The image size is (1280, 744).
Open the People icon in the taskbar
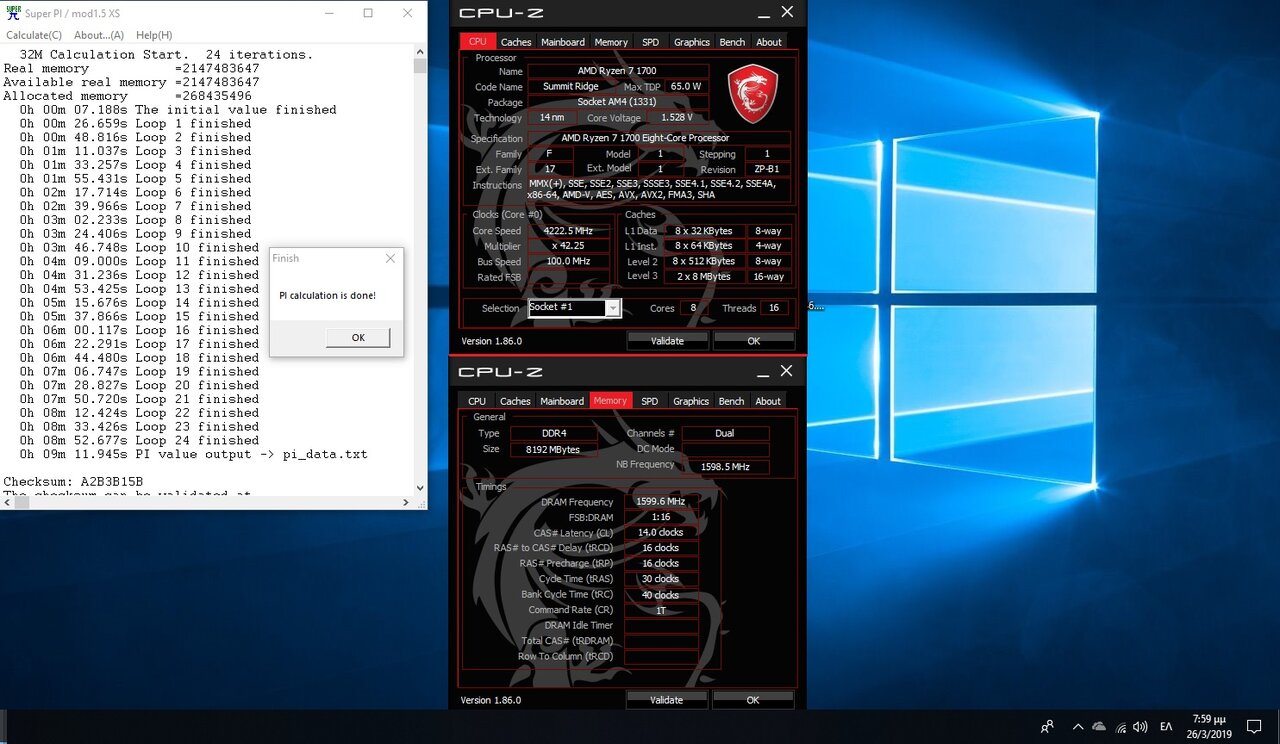coord(1047,727)
